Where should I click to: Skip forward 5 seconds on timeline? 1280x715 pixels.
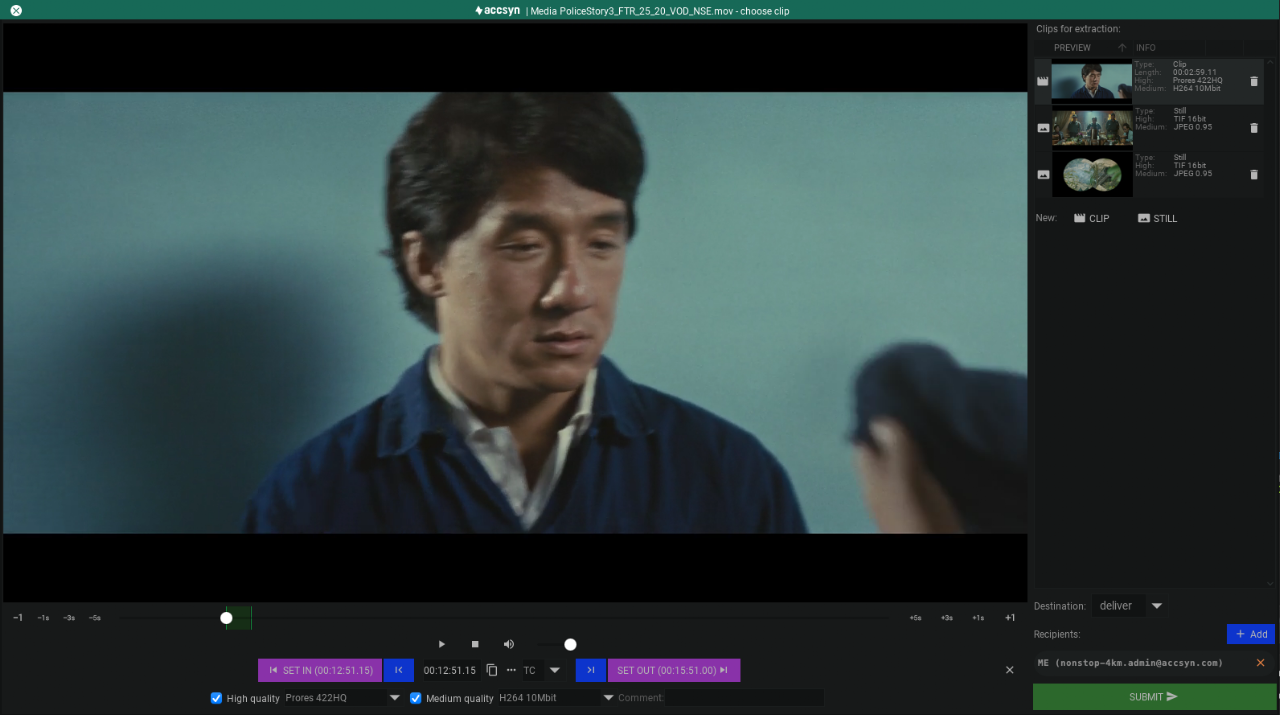[x=915, y=618]
